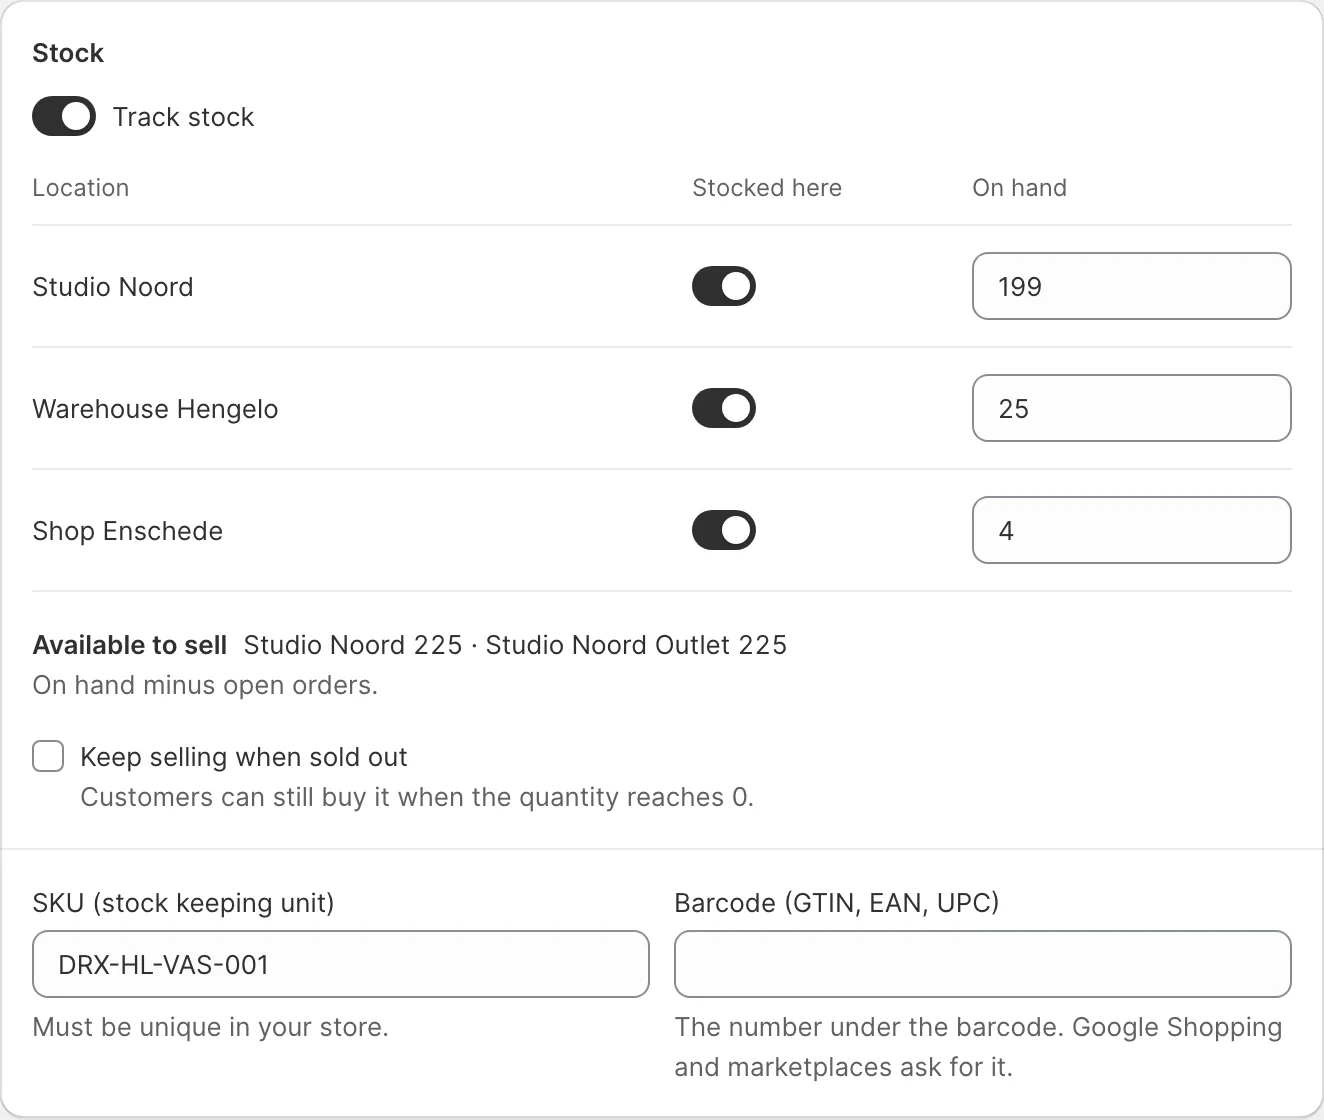This screenshot has width=1324, height=1120.
Task: Edit Warehouse Hengelo on hand quantity field
Action: point(1132,408)
